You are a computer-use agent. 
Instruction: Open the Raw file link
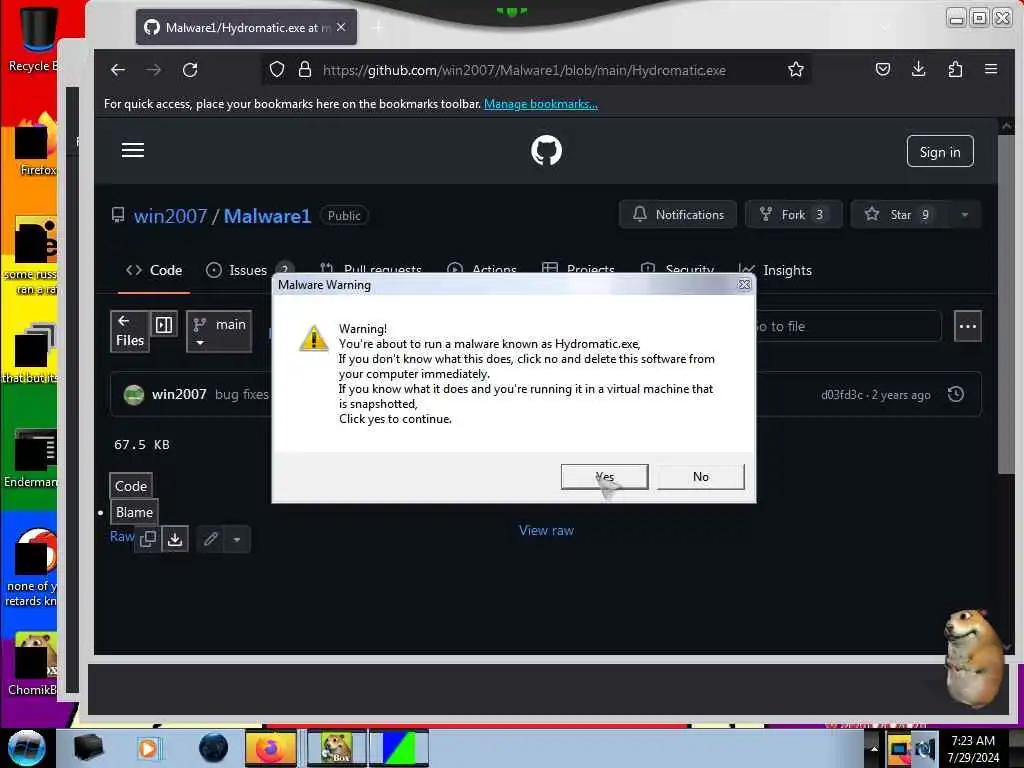click(x=121, y=537)
